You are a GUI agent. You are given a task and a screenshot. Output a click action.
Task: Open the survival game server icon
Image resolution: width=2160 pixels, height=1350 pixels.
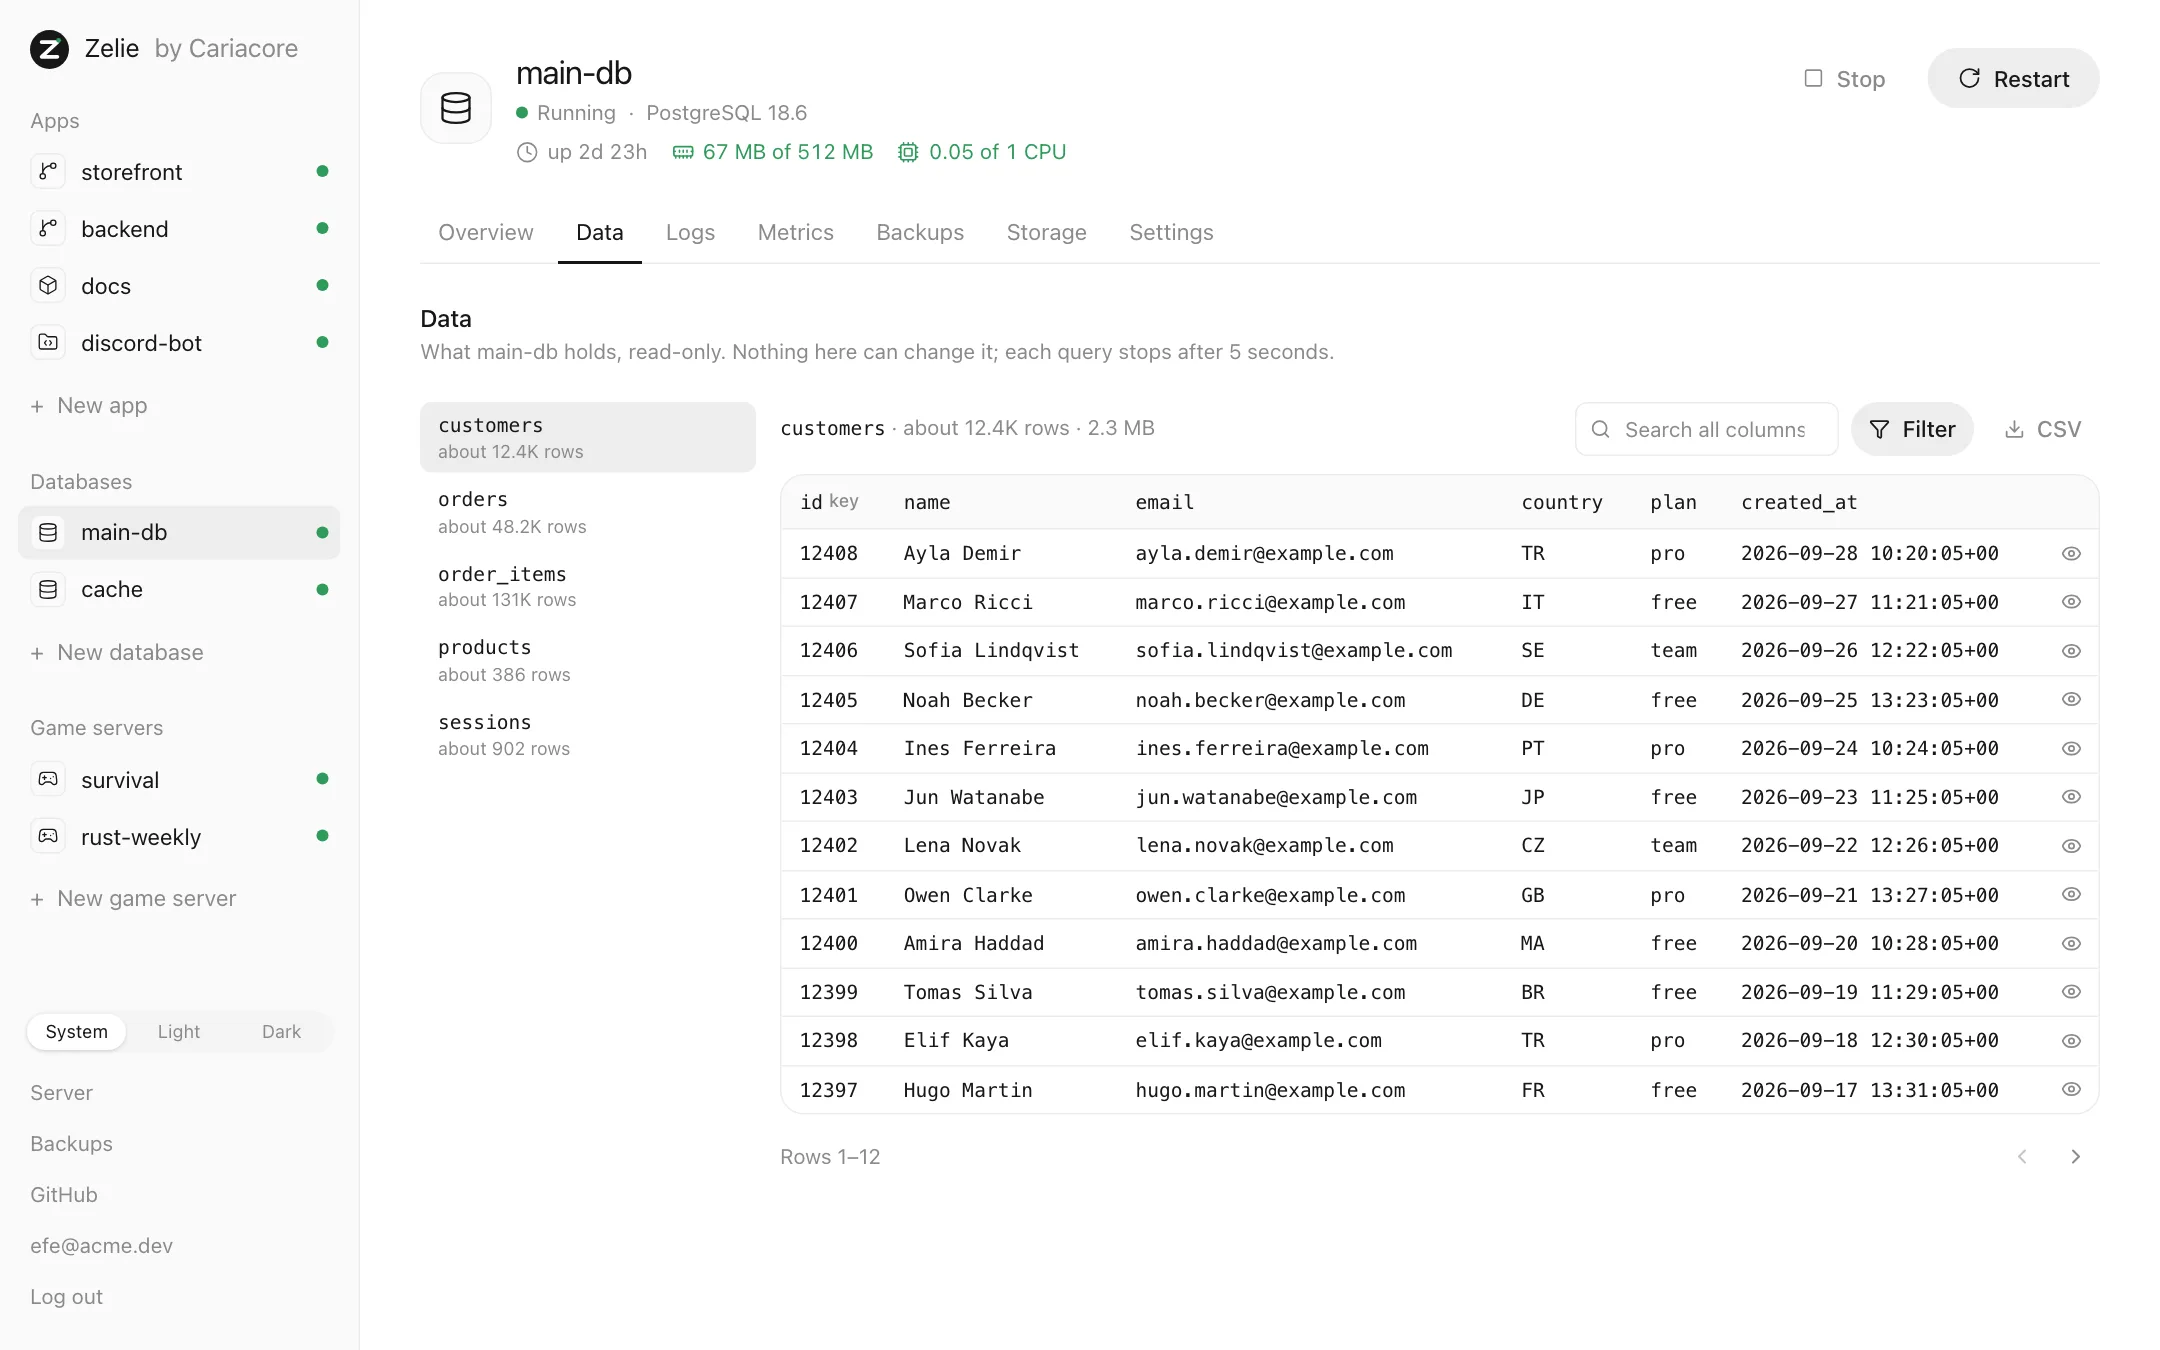[48, 780]
